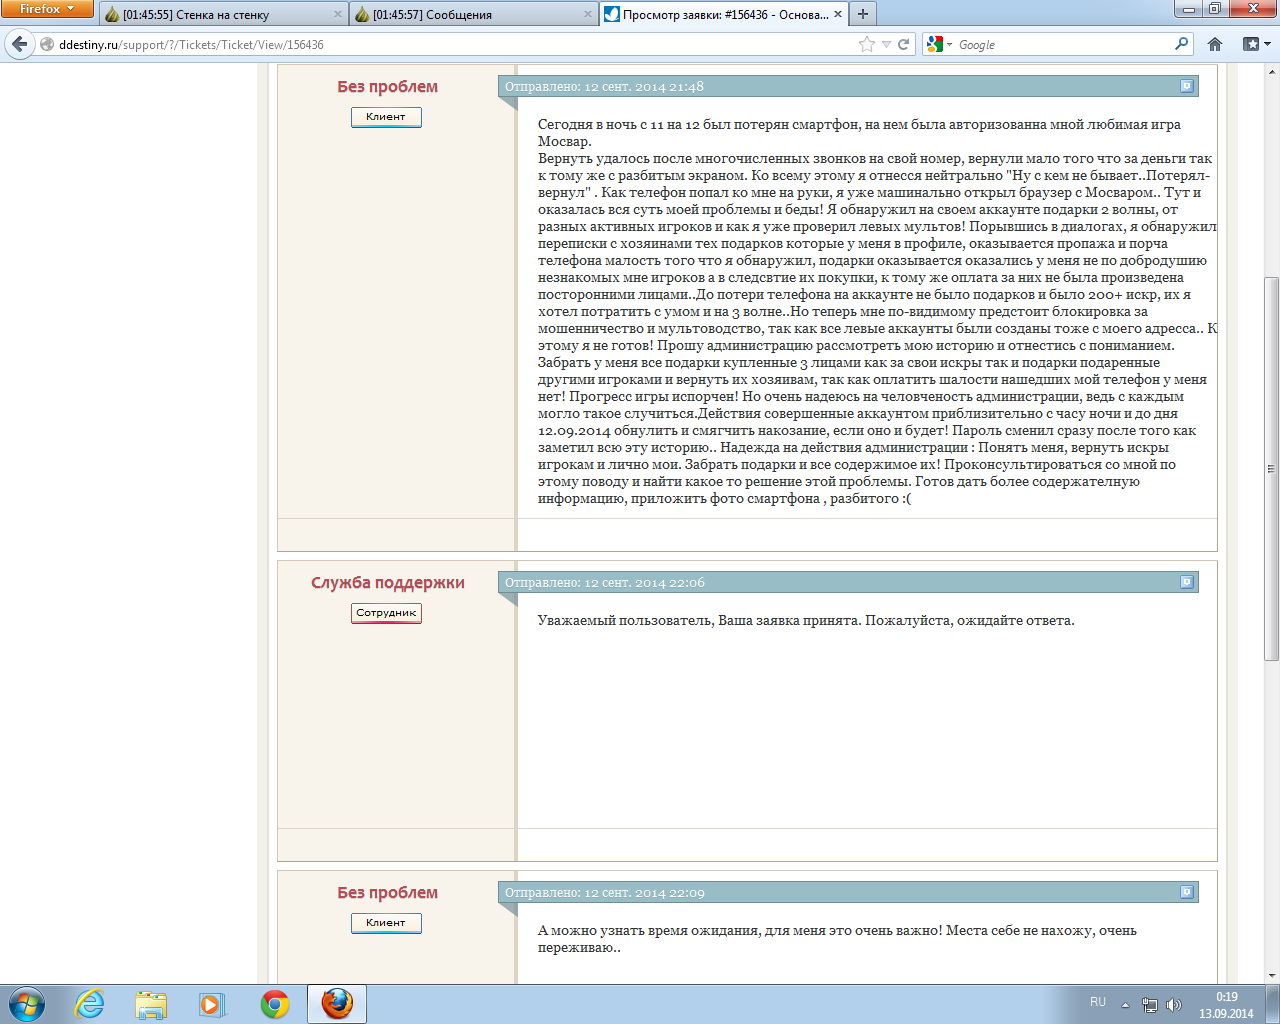Click the text 'А можно узнать время ожидания'
The image size is (1280, 1024).
[649, 931]
